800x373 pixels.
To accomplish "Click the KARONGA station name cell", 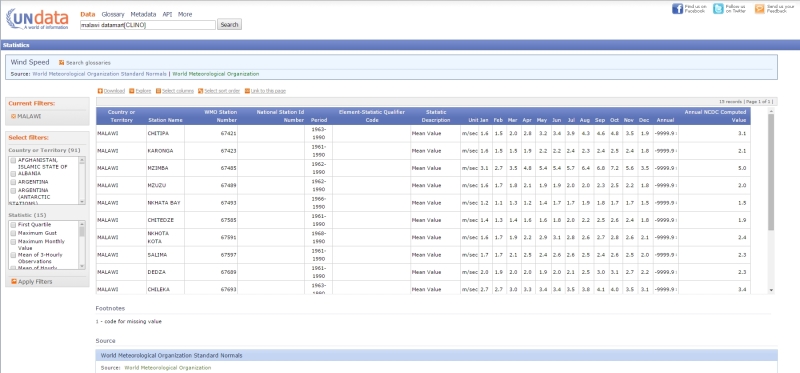I will (165, 151).
